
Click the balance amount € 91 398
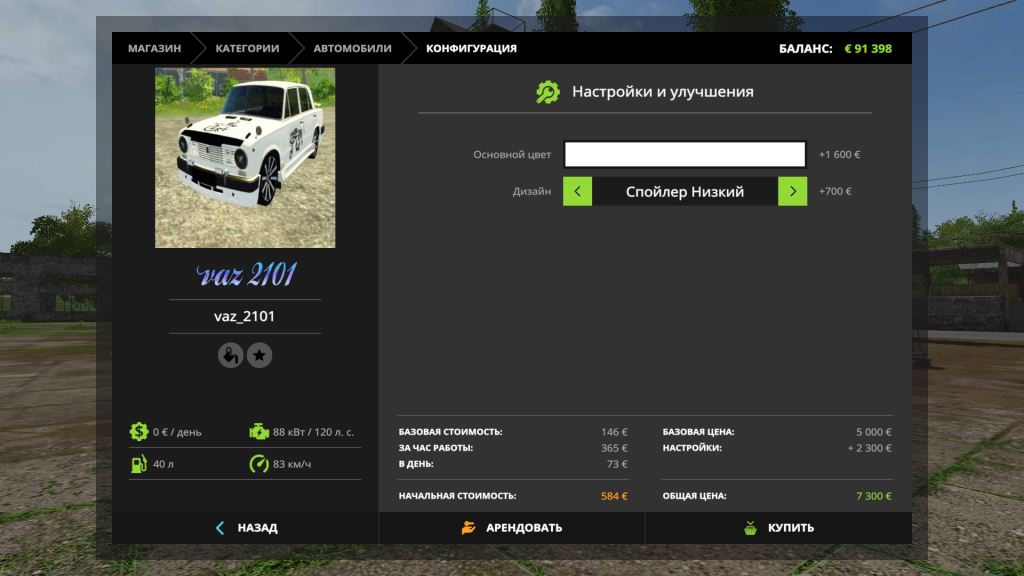click(x=868, y=48)
